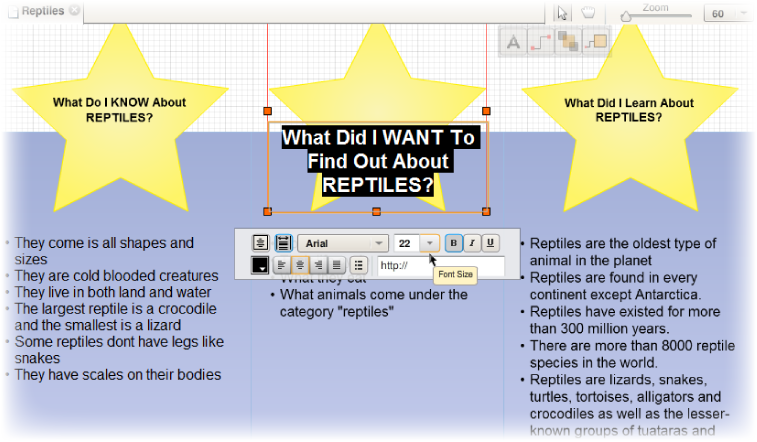The image size is (757, 442).
Task: Align text to the left
Action: point(281,265)
